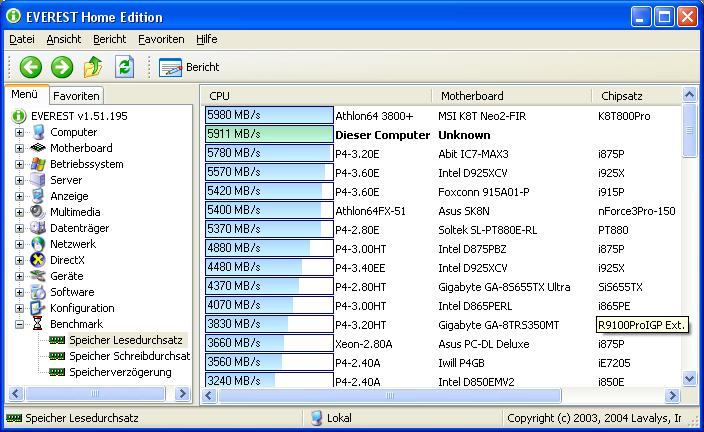This screenshot has width=704, height=432.
Task: Expand the Computer tree node
Action: tap(19, 132)
